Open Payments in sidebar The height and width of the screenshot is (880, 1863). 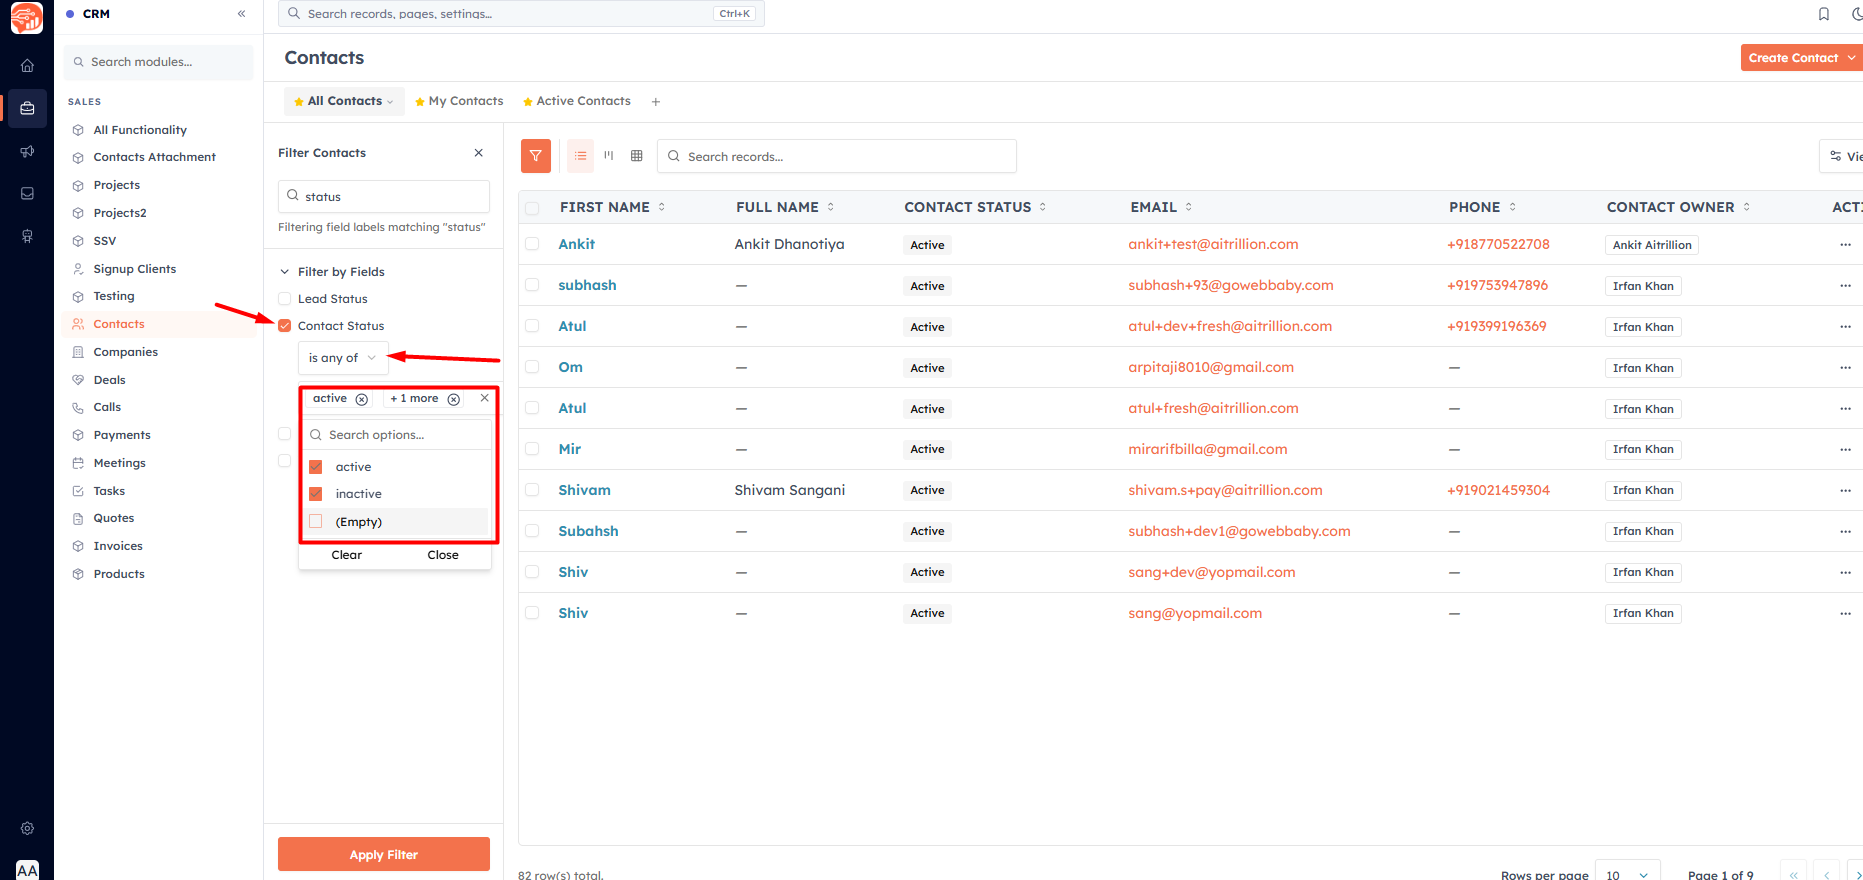coord(122,435)
